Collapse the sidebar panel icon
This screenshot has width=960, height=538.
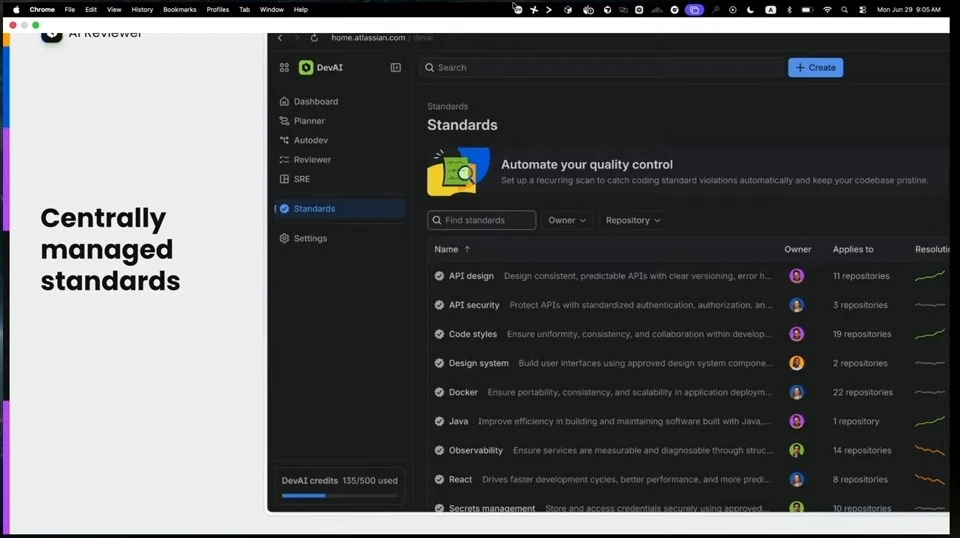click(x=396, y=67)
